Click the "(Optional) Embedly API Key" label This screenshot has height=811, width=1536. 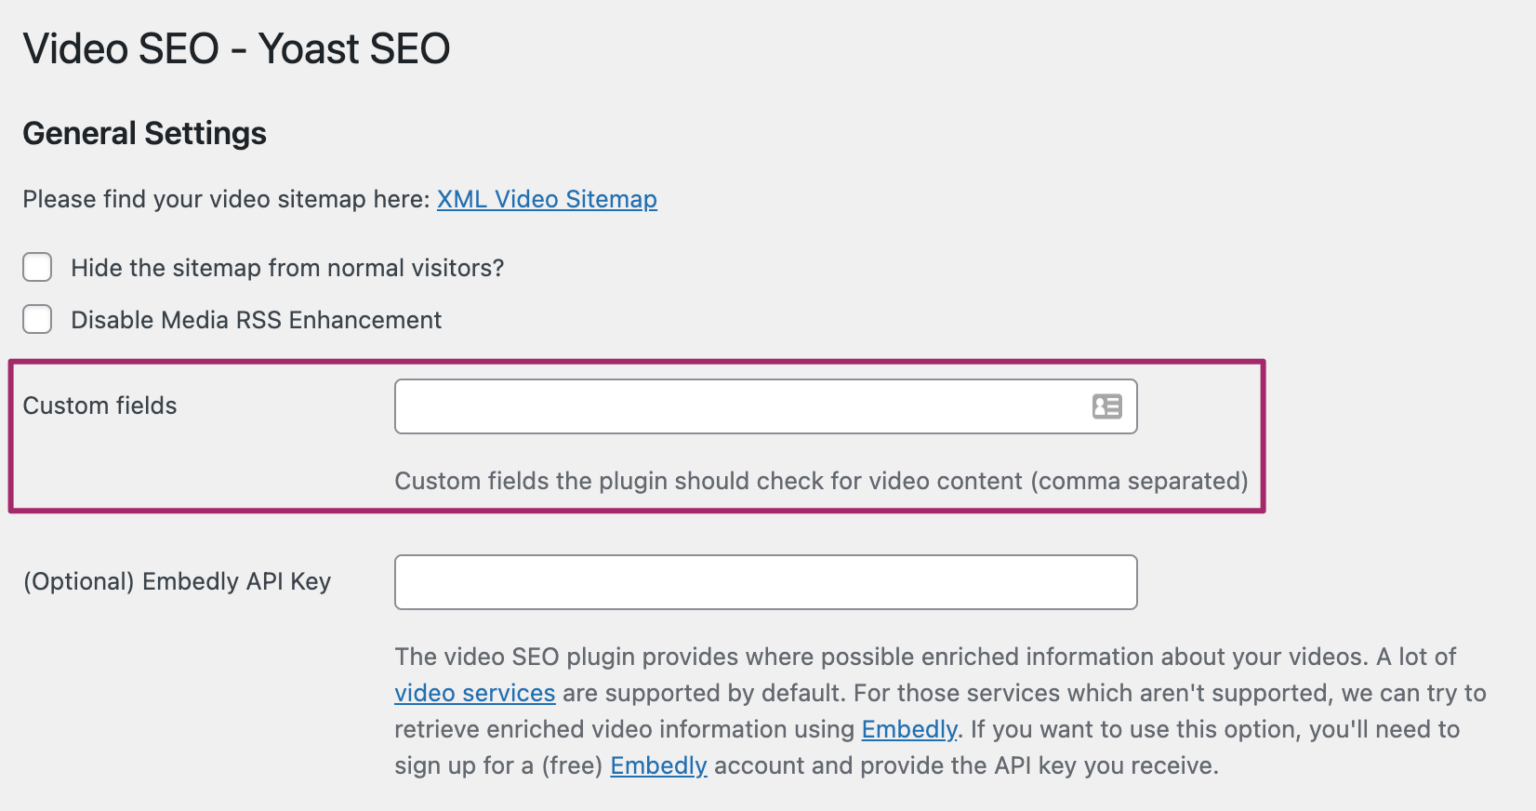(176, 581)
